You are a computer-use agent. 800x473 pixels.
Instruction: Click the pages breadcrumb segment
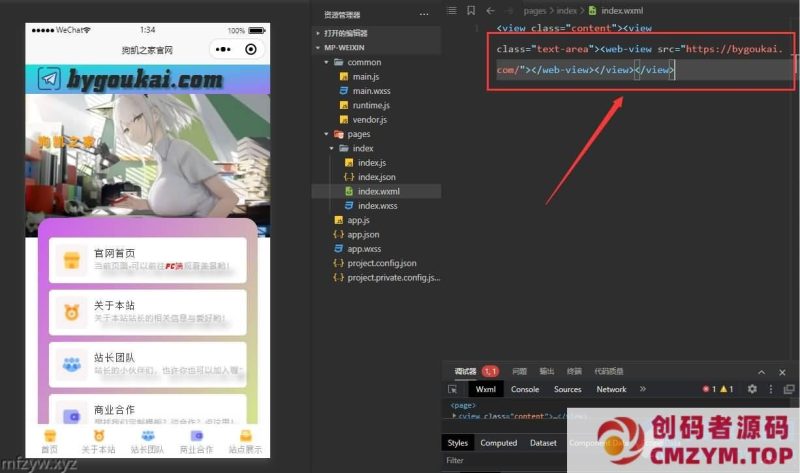pos(534,11)
